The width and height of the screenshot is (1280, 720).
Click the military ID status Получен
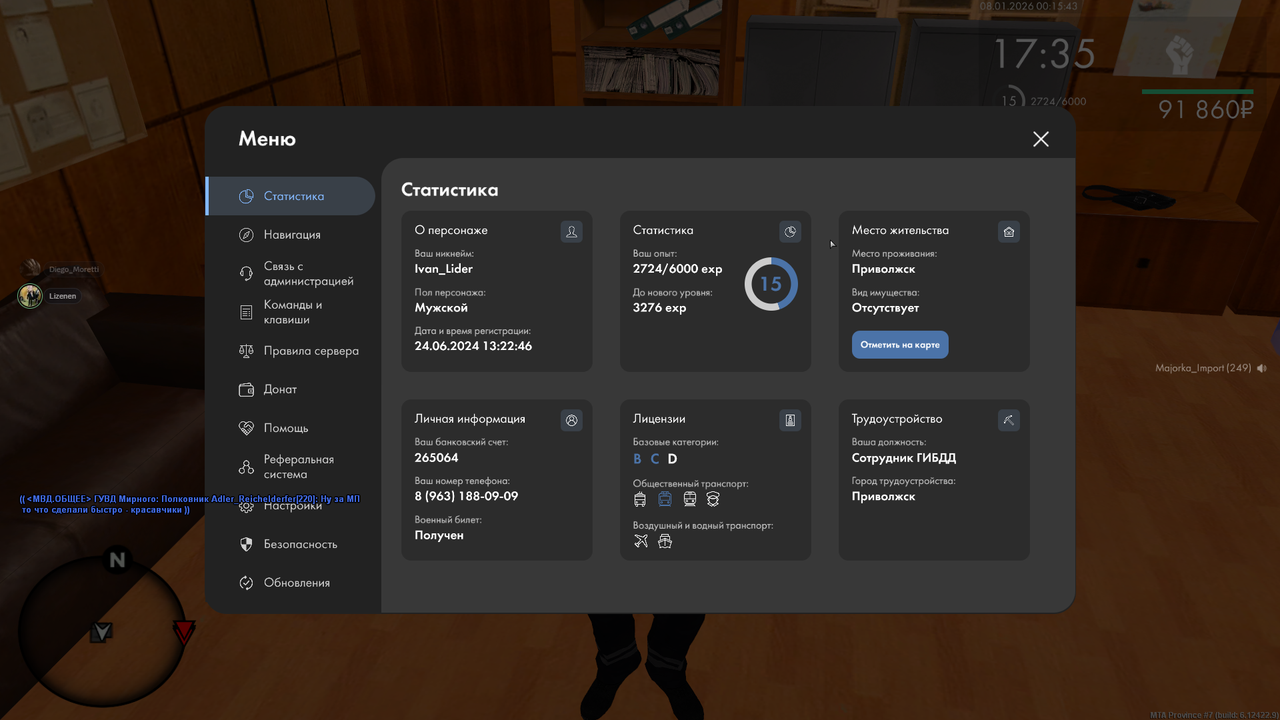[x=439, y=535]
